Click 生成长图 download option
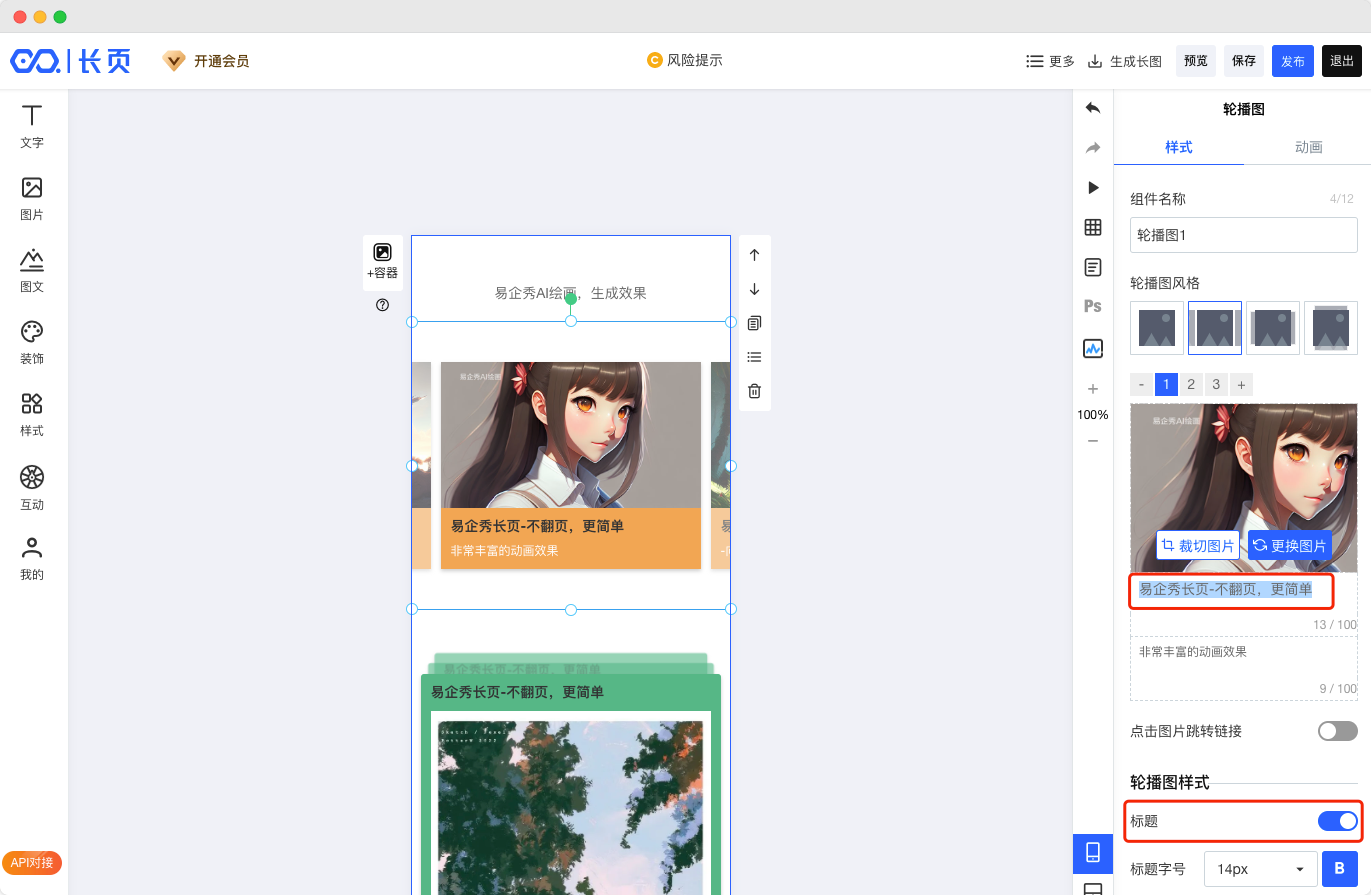 click(1125, 61)
